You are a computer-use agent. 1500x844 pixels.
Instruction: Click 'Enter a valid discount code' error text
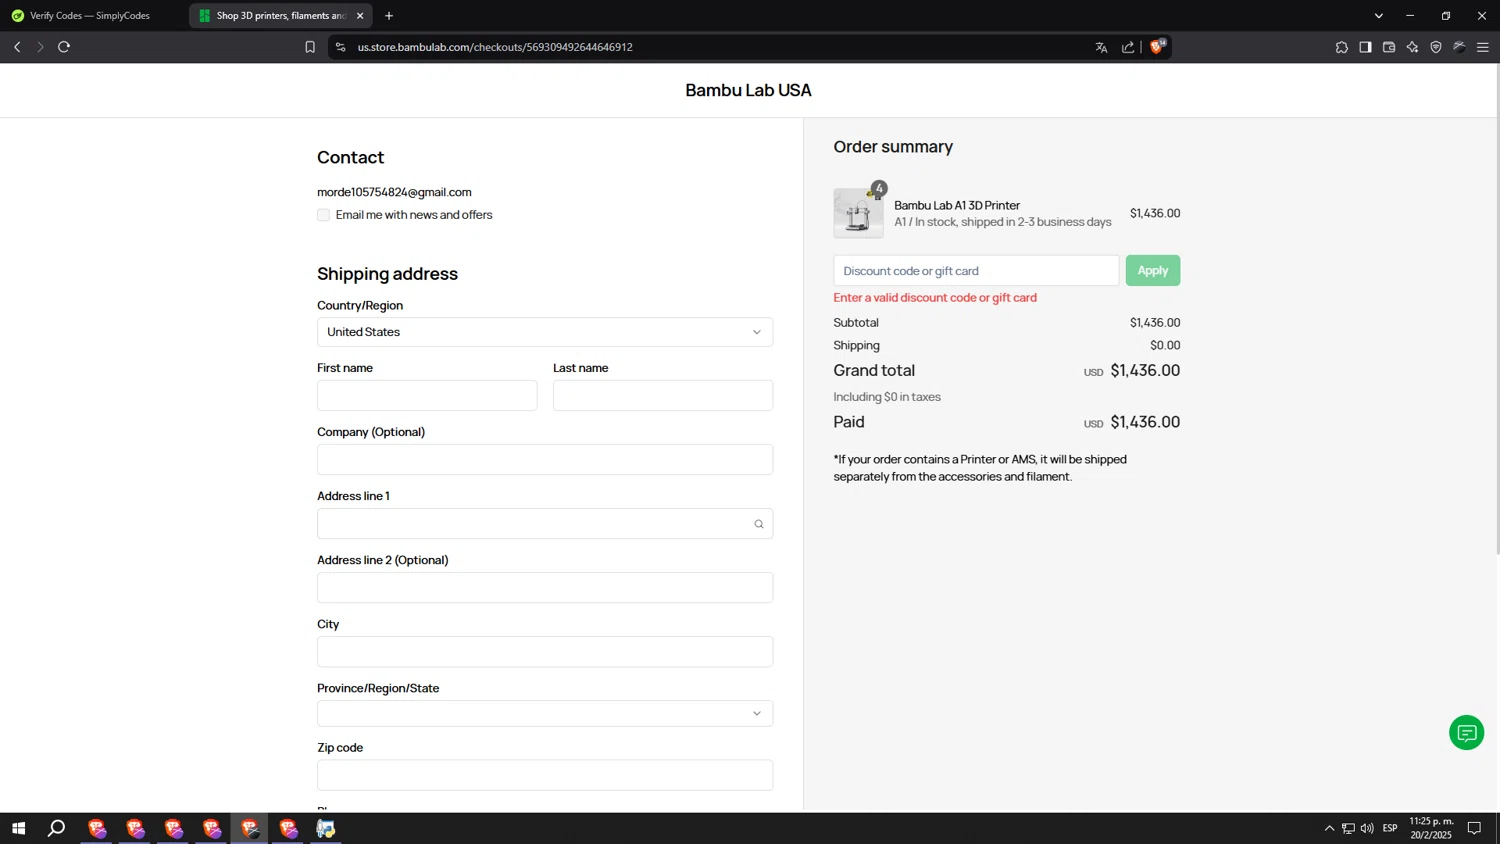(x=935, y=298)
